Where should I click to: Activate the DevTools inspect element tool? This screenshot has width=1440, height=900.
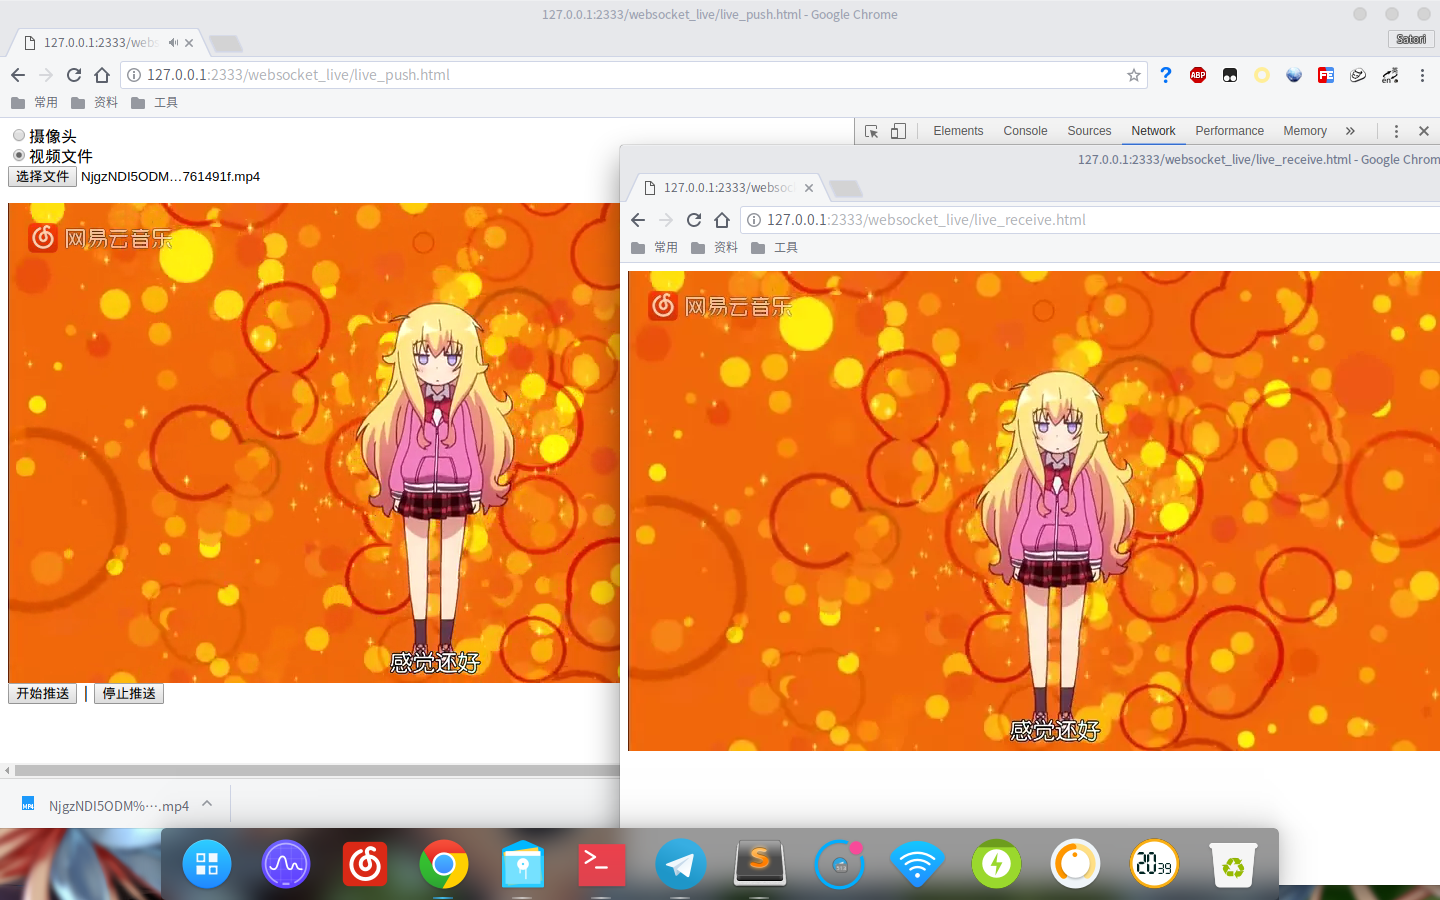click(871, 131)
